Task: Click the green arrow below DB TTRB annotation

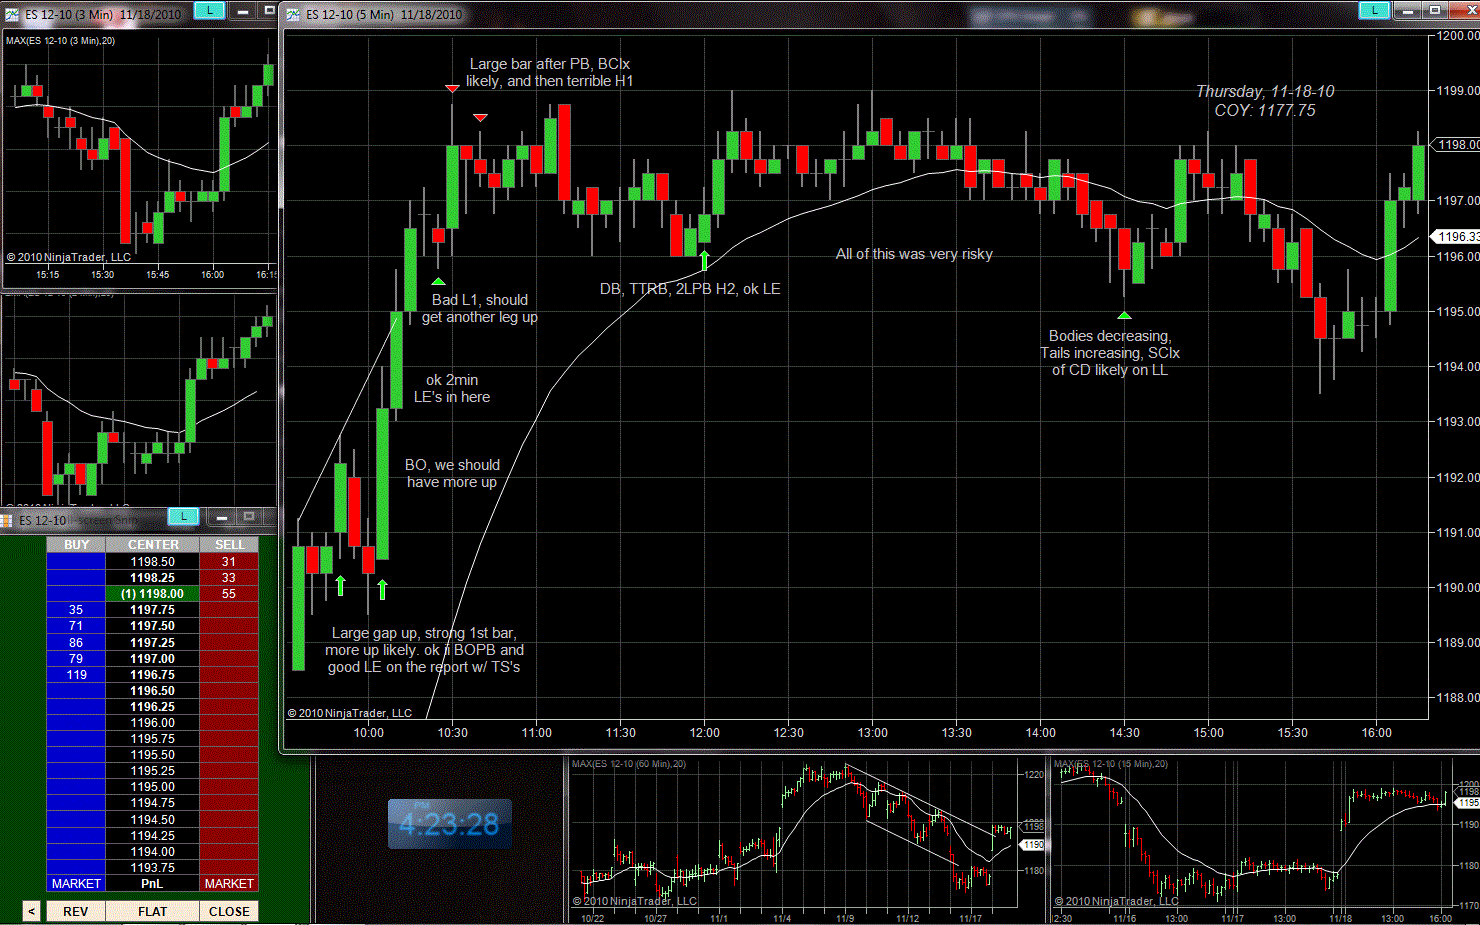Action: point(705,261)
